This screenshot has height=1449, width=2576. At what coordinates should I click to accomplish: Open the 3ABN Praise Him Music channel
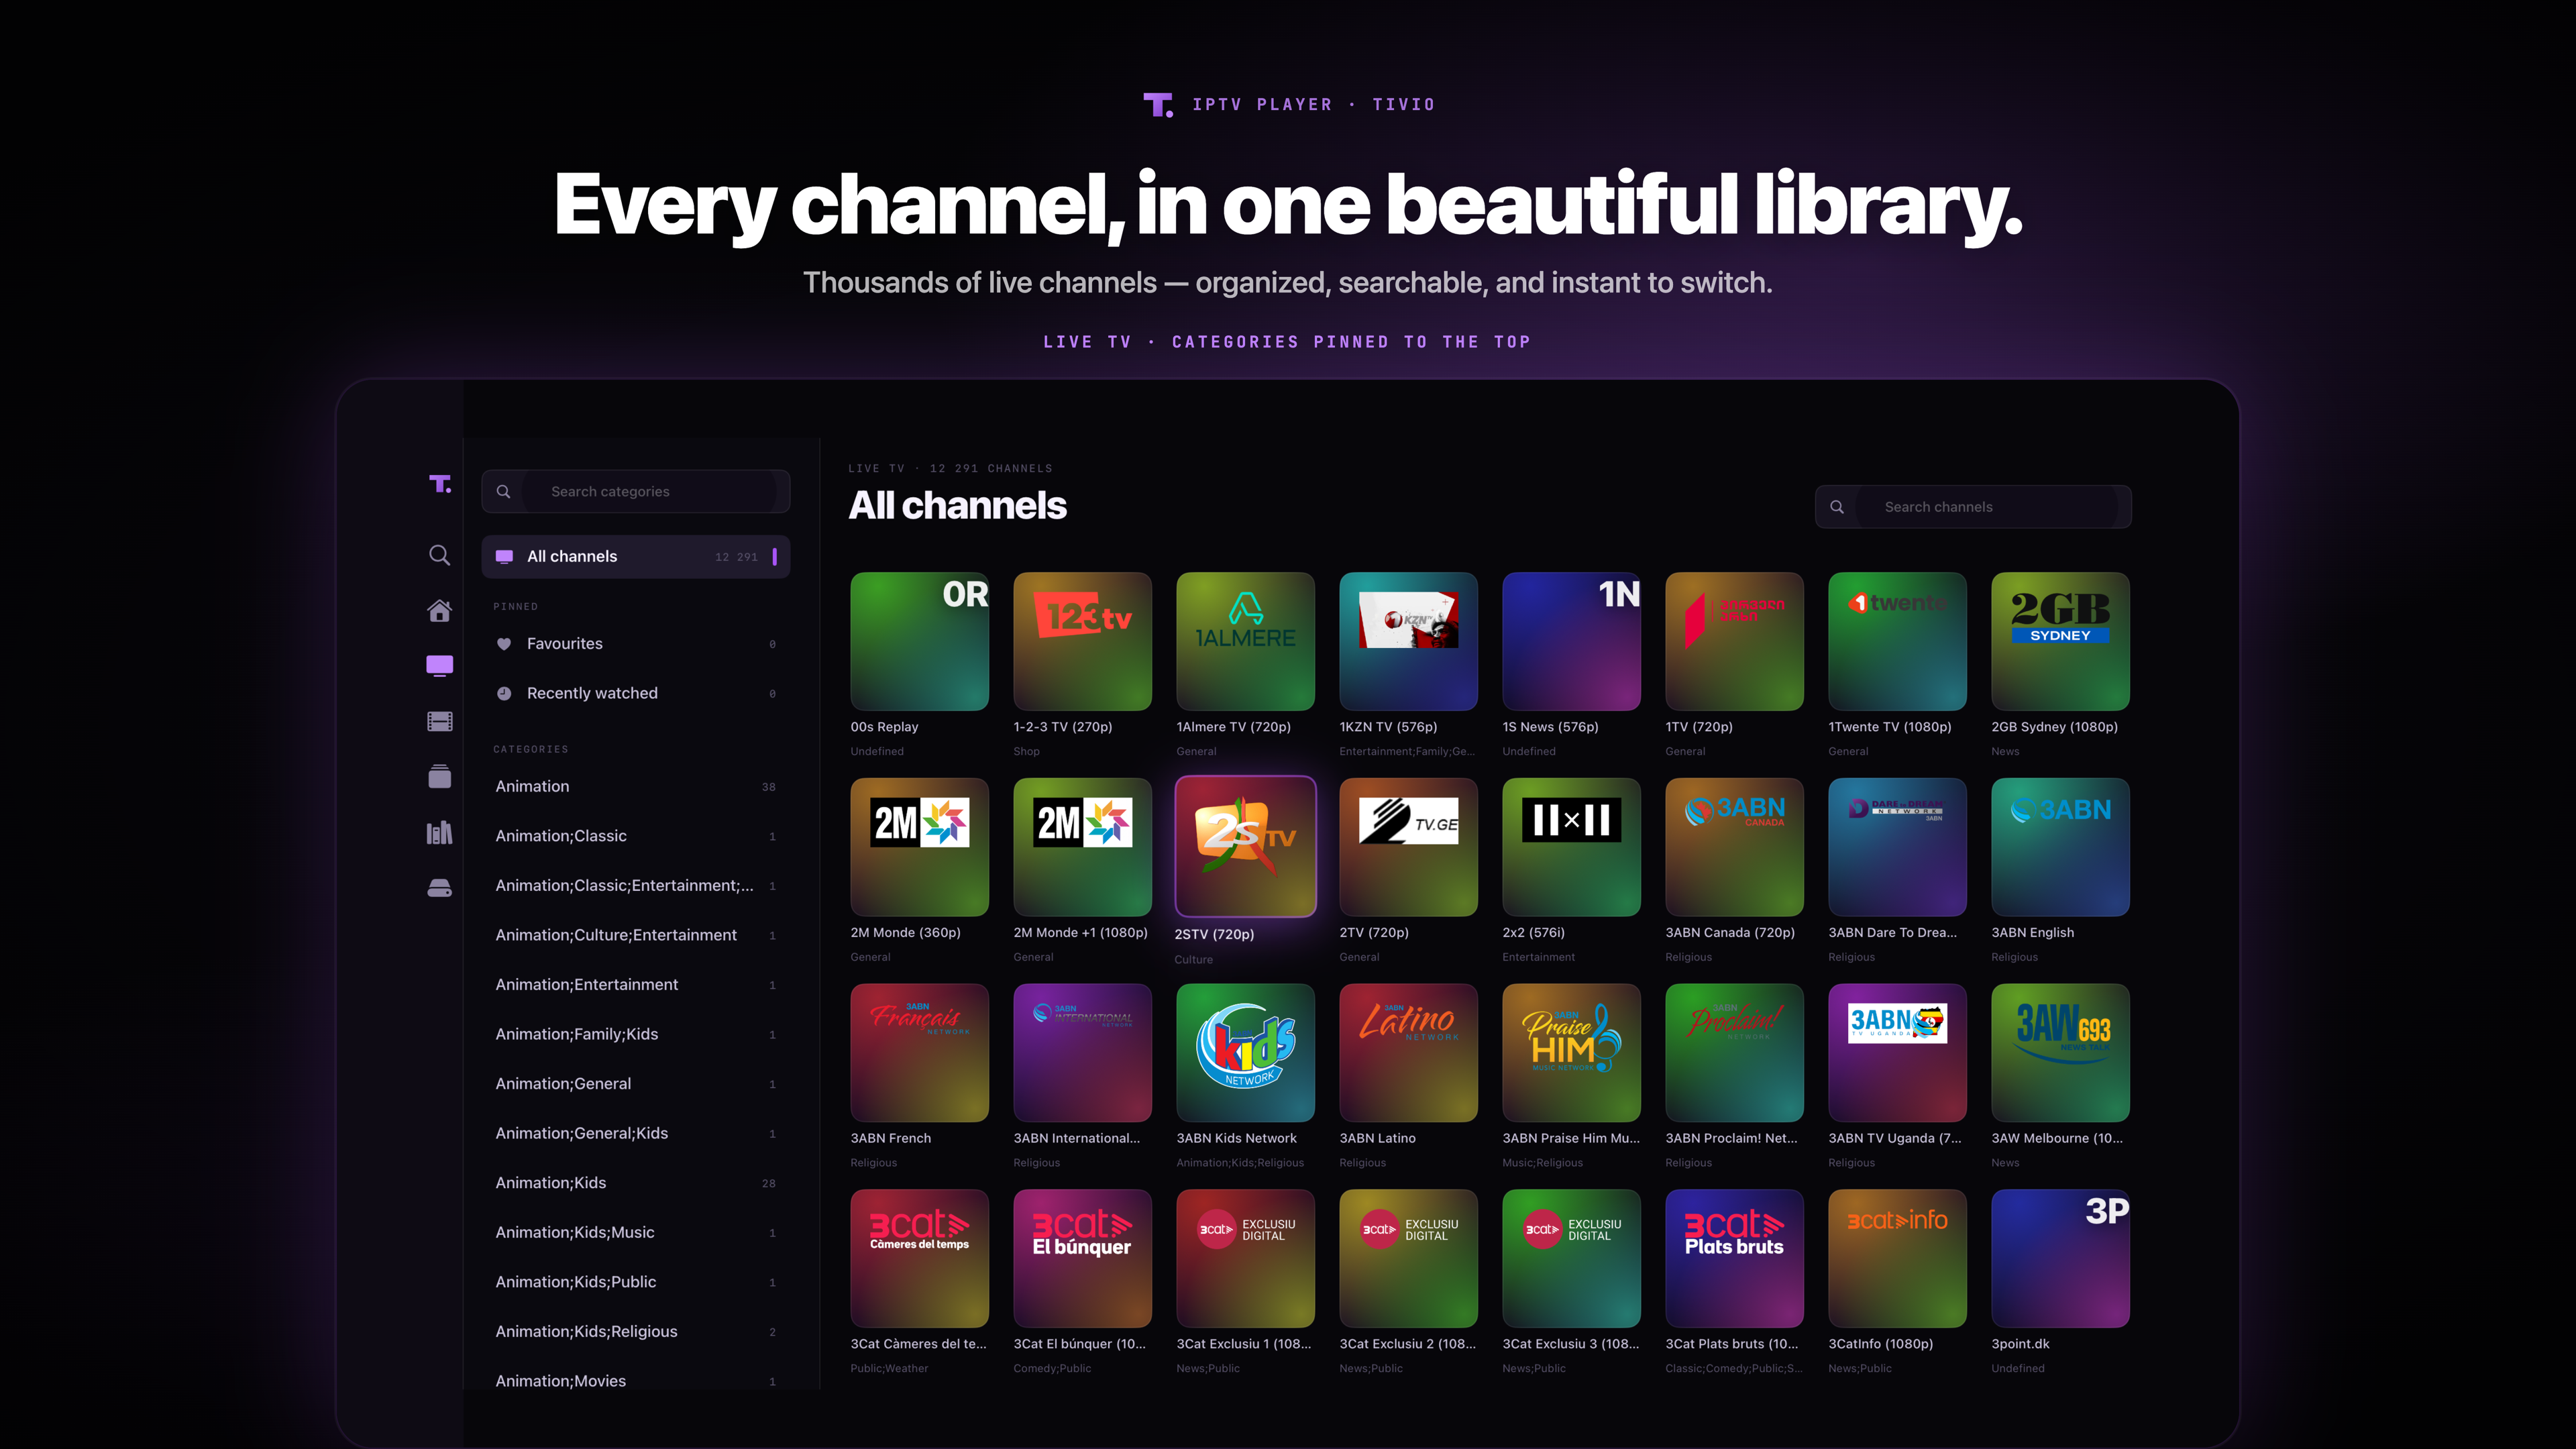(1571, 1053)
